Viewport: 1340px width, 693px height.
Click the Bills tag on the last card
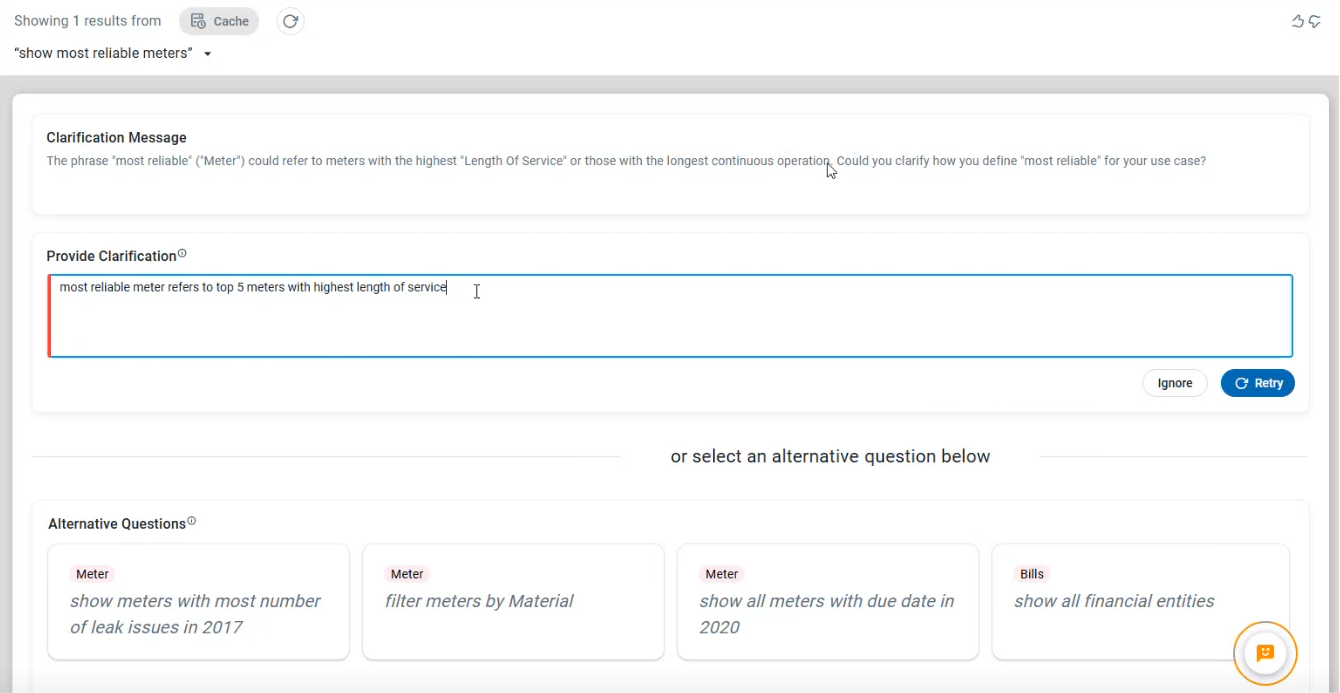coord(1032,574)
